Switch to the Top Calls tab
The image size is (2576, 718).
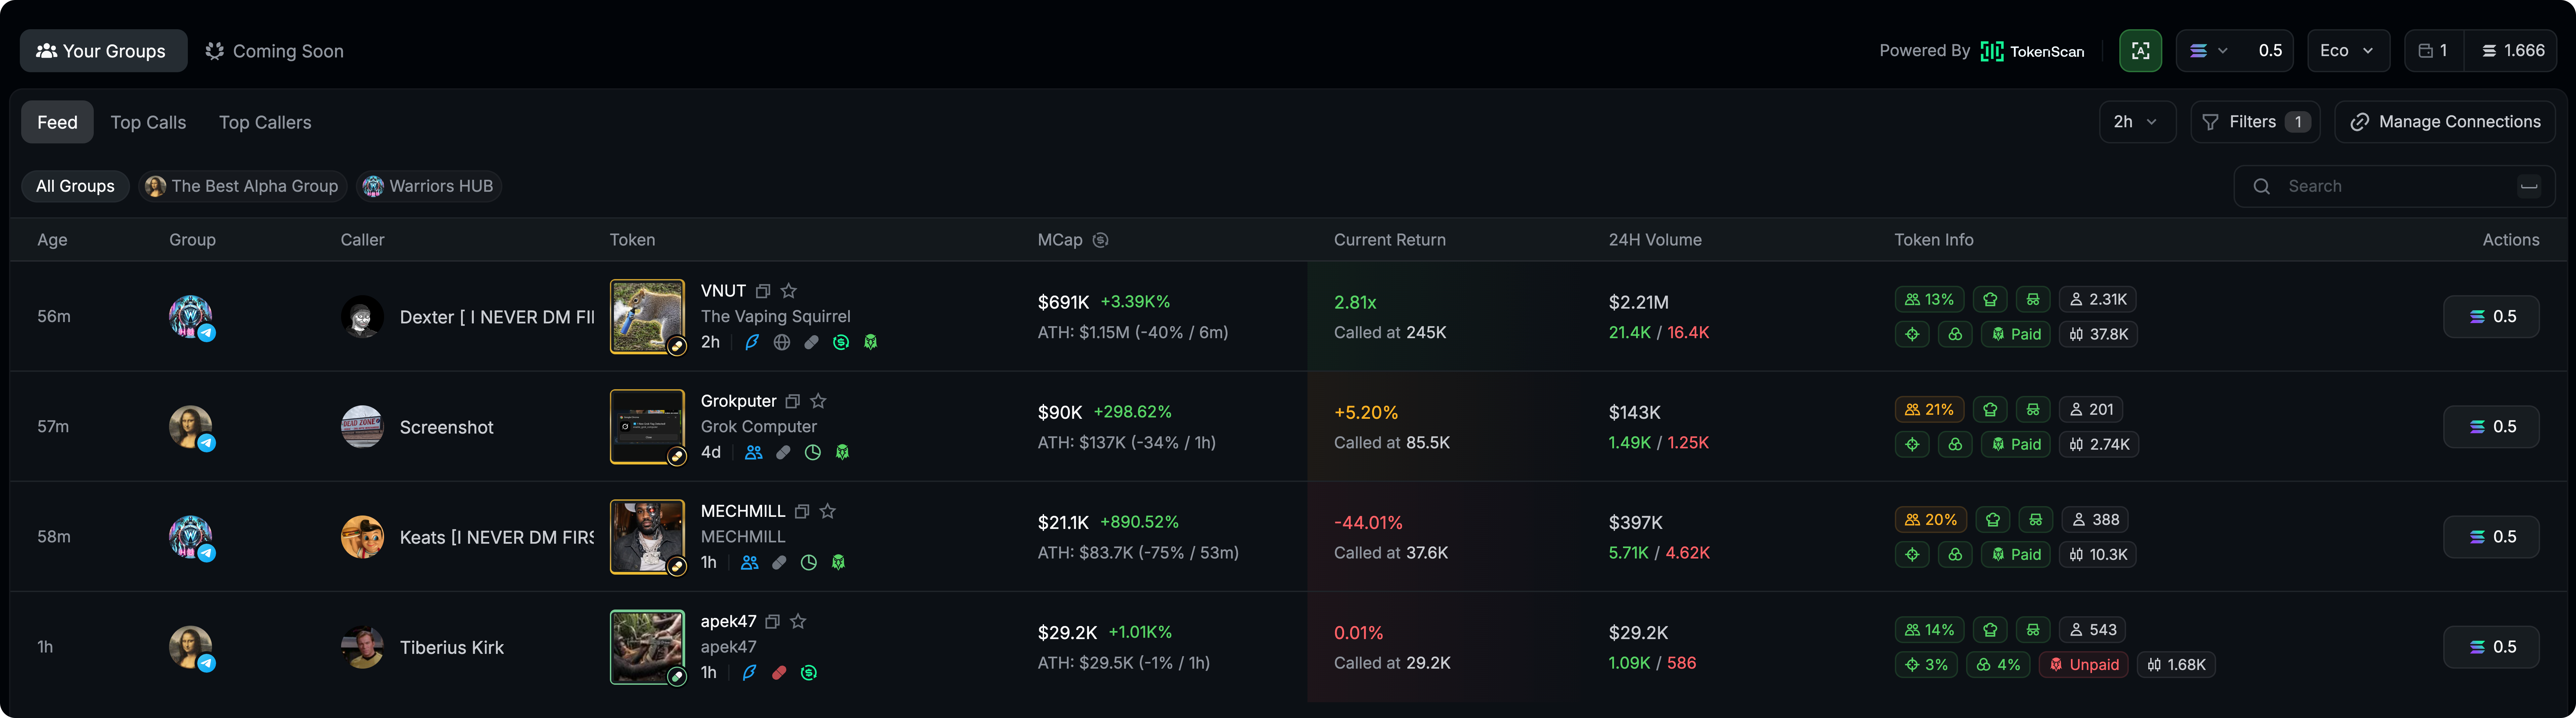coord(148,122)
